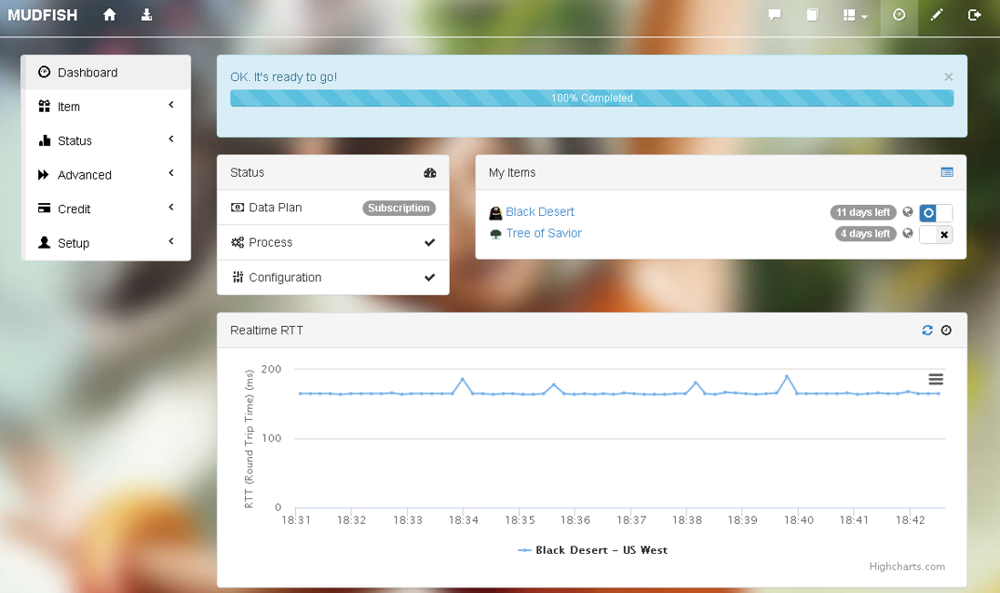1000x593 pixels.
Task: Open the Credit sidebar menu
Action: tap(106, 209)
